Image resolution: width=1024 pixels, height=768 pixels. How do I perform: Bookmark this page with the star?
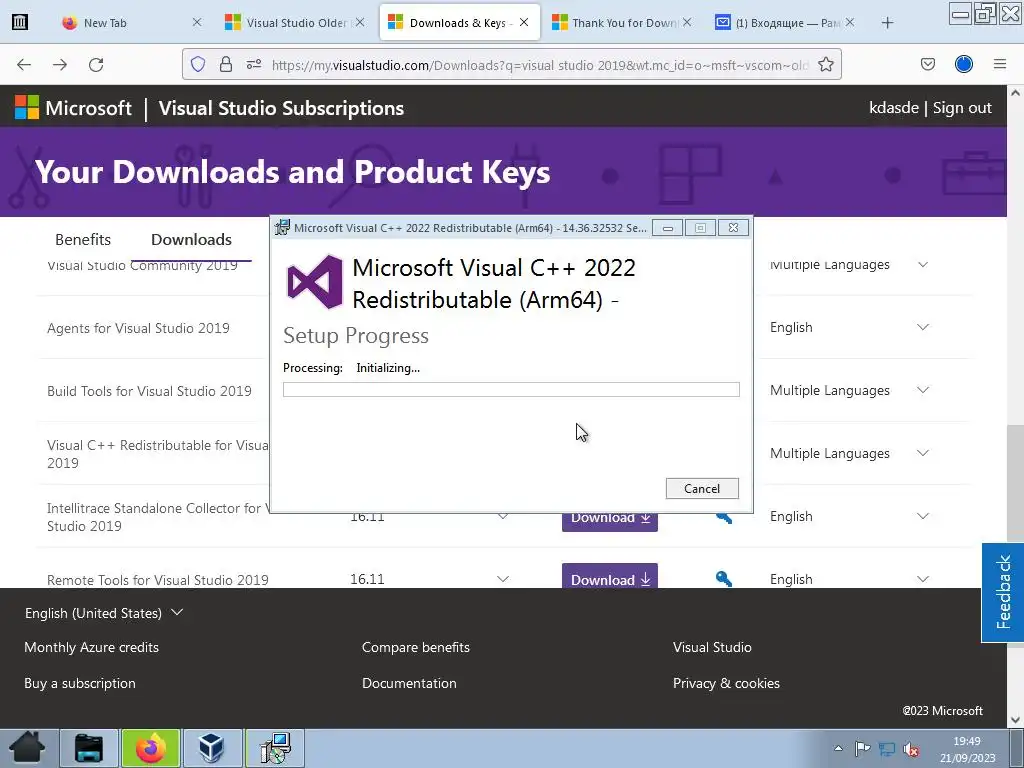click(x=825, y=64)
